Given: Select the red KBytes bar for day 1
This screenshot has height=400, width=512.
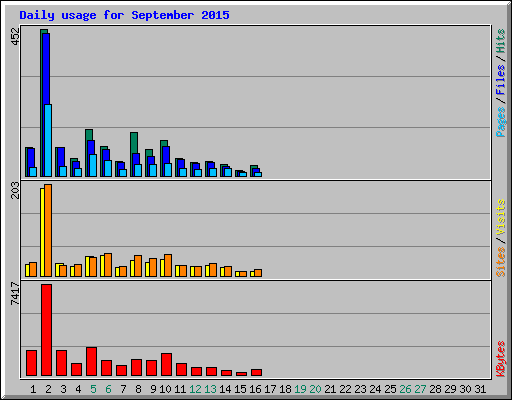Looking at the screenshot, I should (x=31, y=363).
